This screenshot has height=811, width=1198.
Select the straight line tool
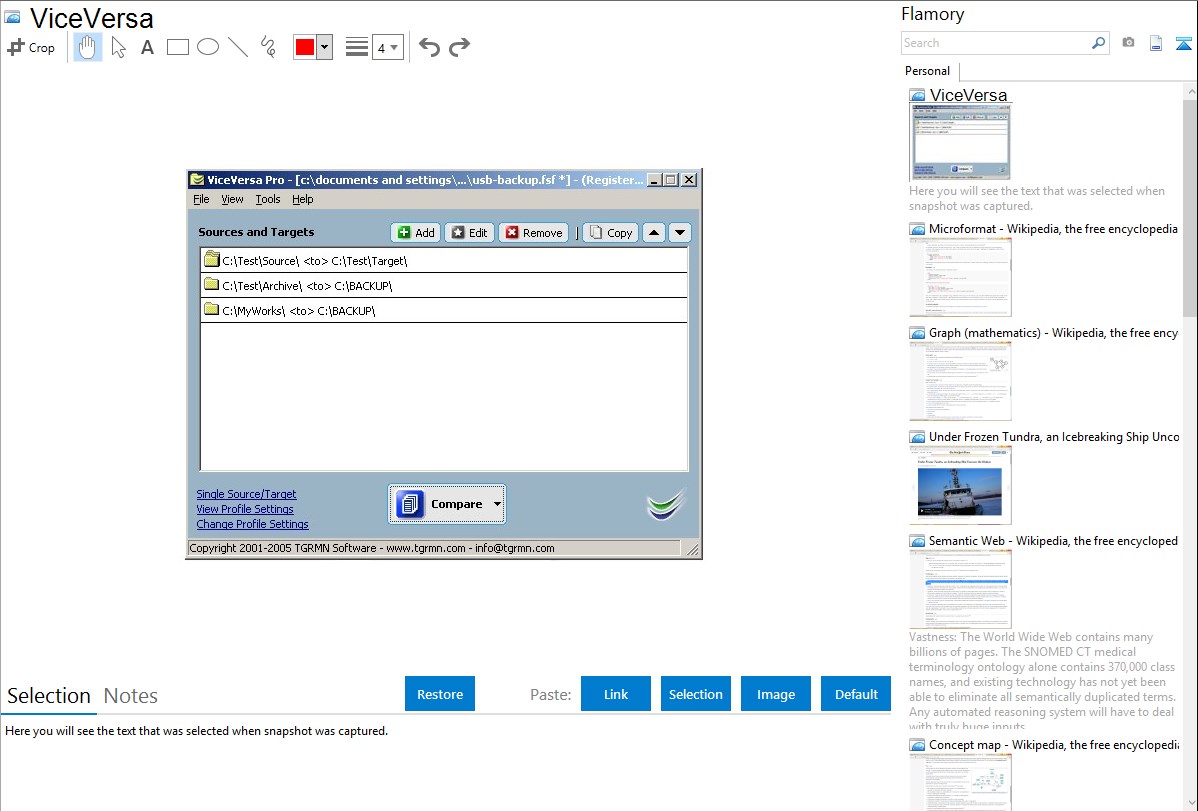pyautogui.click(x=238, y=47)
